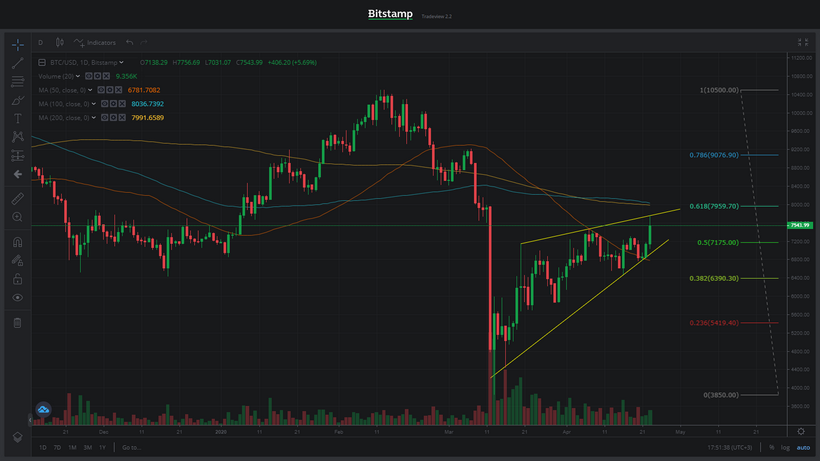
Task: Click the Go to... date link
Action: (x=130, y=446)
